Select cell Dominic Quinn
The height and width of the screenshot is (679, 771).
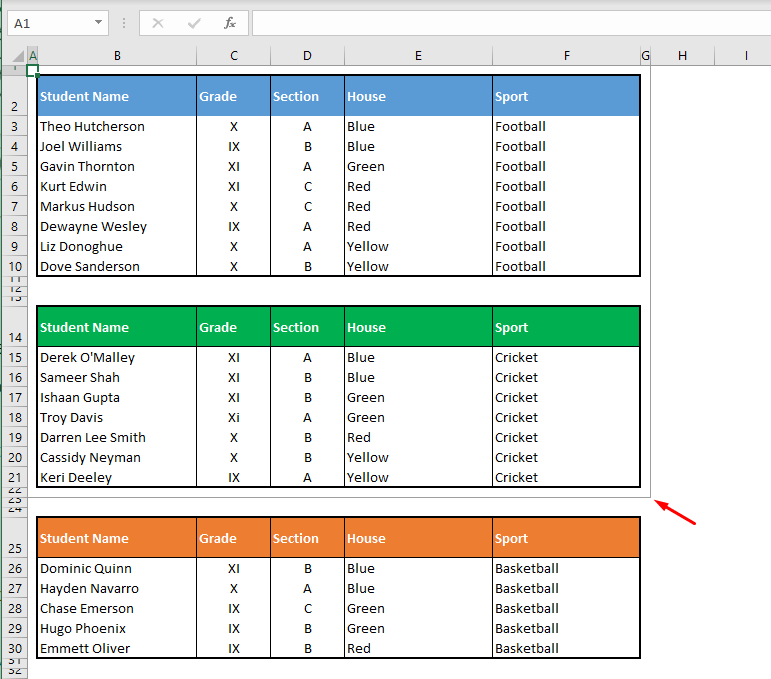click(x=117, y=568)
